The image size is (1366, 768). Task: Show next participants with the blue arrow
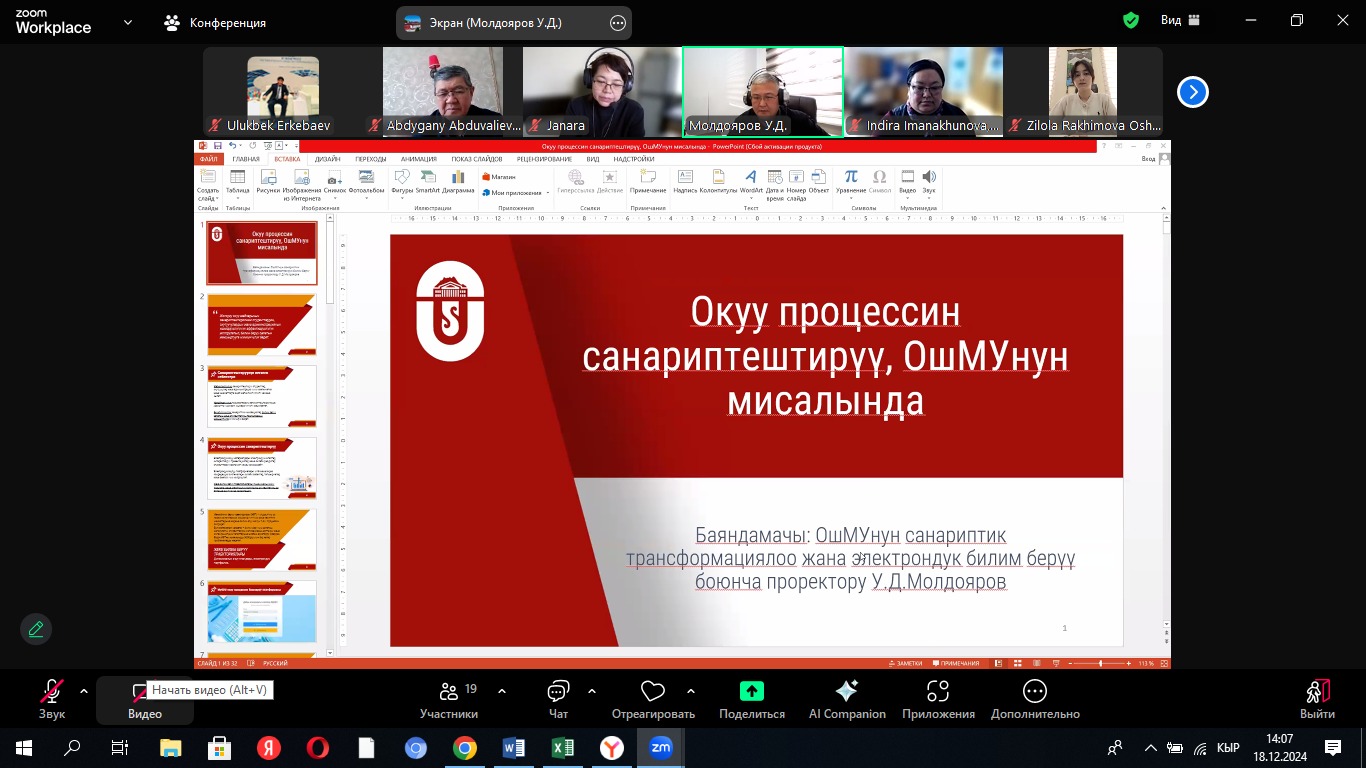pyautogui.click(x=1192, y=92)
